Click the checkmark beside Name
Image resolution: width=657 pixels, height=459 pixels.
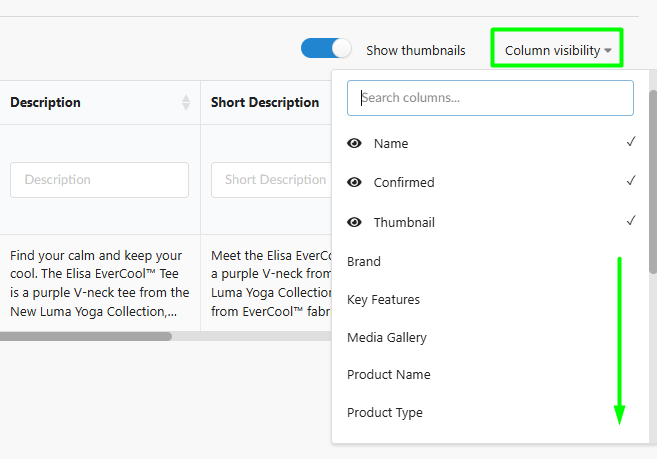pos(631,142)
